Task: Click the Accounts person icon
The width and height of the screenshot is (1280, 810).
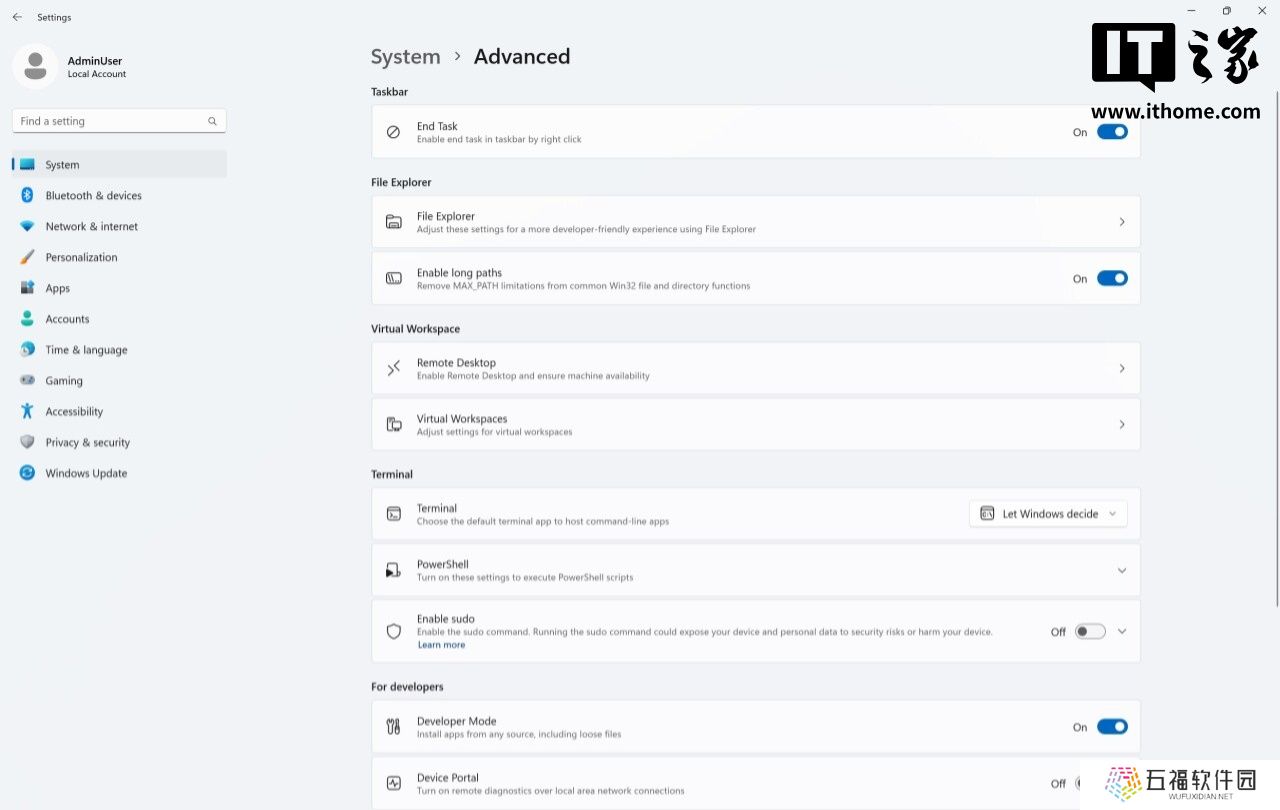Action: 27,319
